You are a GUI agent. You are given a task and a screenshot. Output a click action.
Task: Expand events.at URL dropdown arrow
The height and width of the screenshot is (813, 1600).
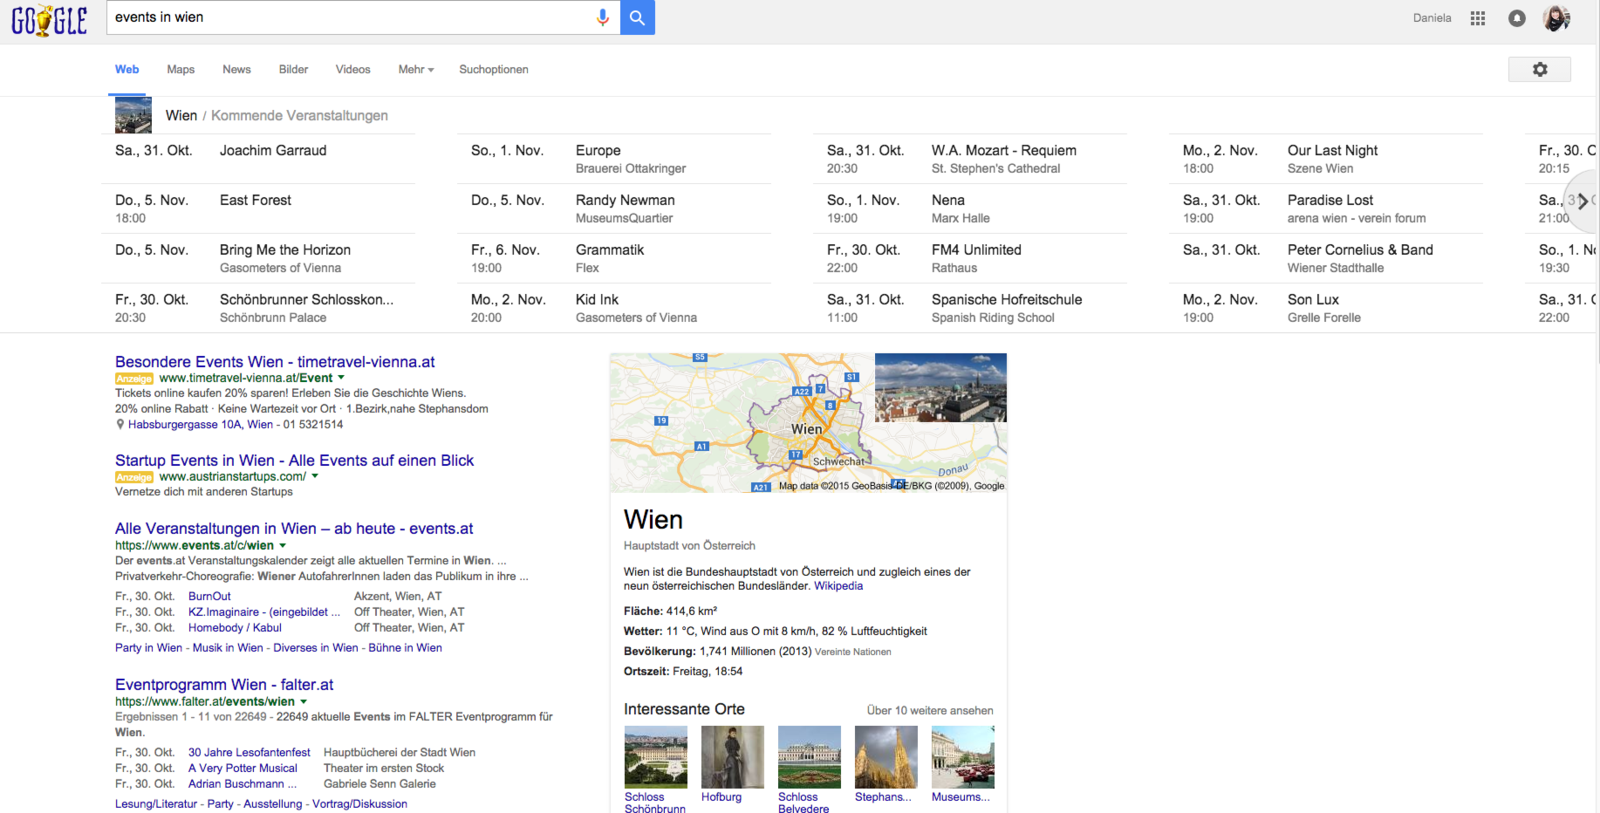click(x=283, y=545)
